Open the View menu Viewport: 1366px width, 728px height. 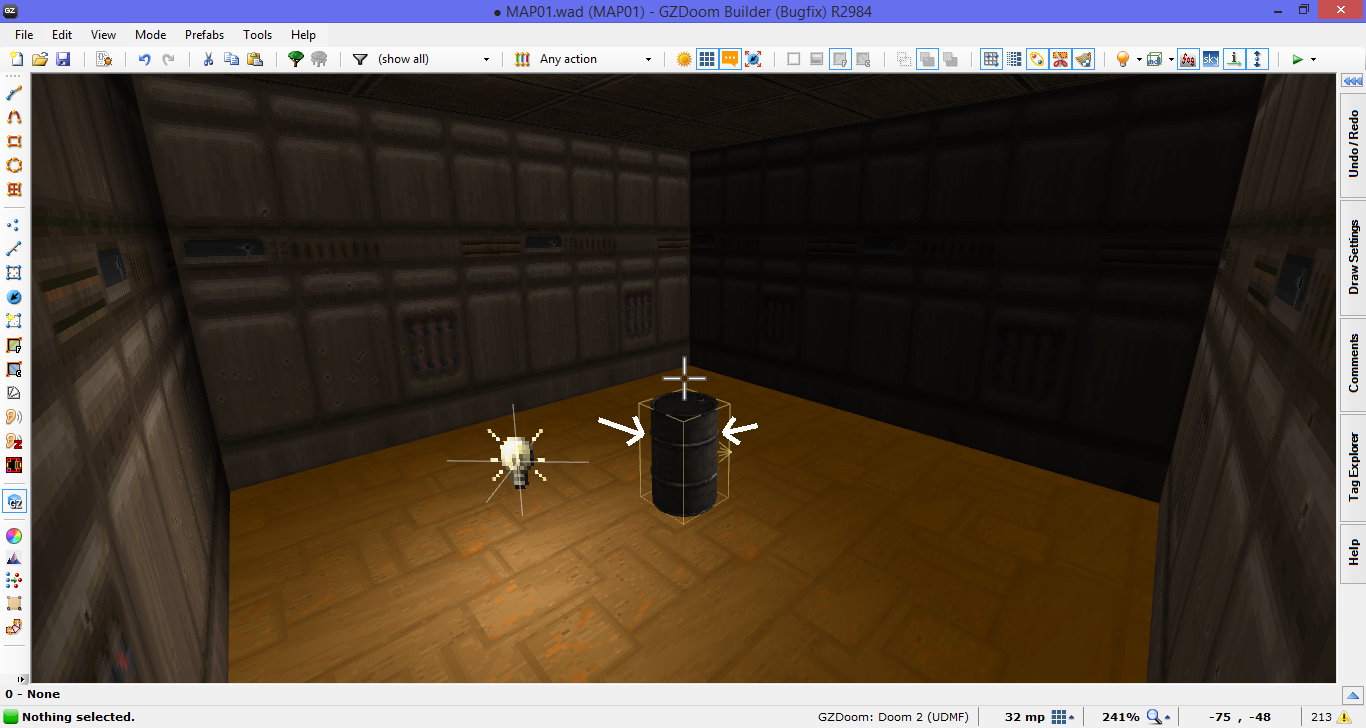104,34
